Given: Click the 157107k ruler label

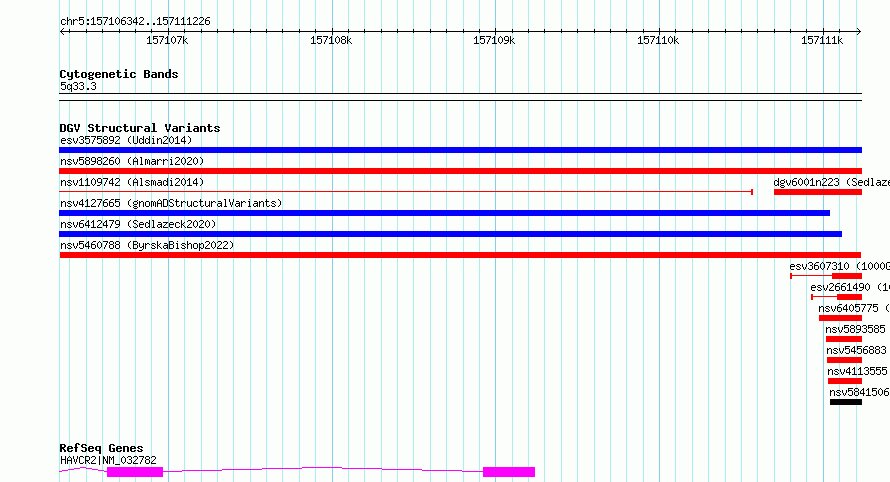Looking at the screenshot, I should pos(167,40).
